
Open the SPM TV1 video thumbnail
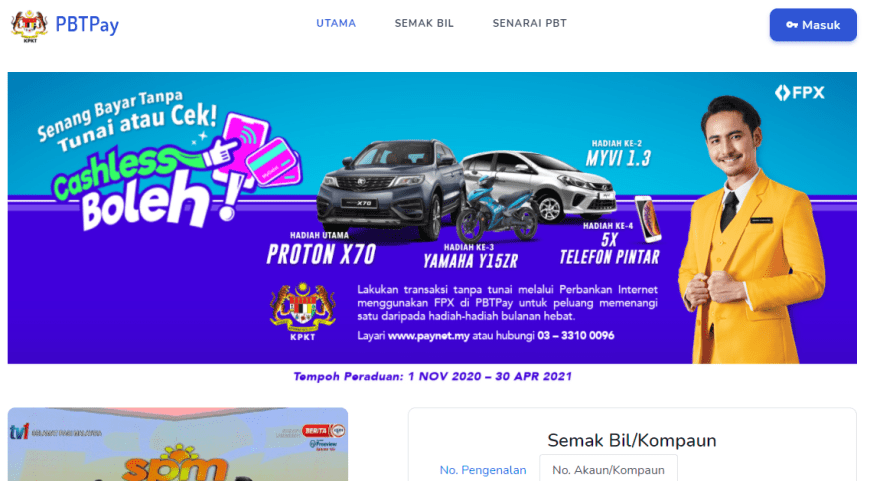178,444
